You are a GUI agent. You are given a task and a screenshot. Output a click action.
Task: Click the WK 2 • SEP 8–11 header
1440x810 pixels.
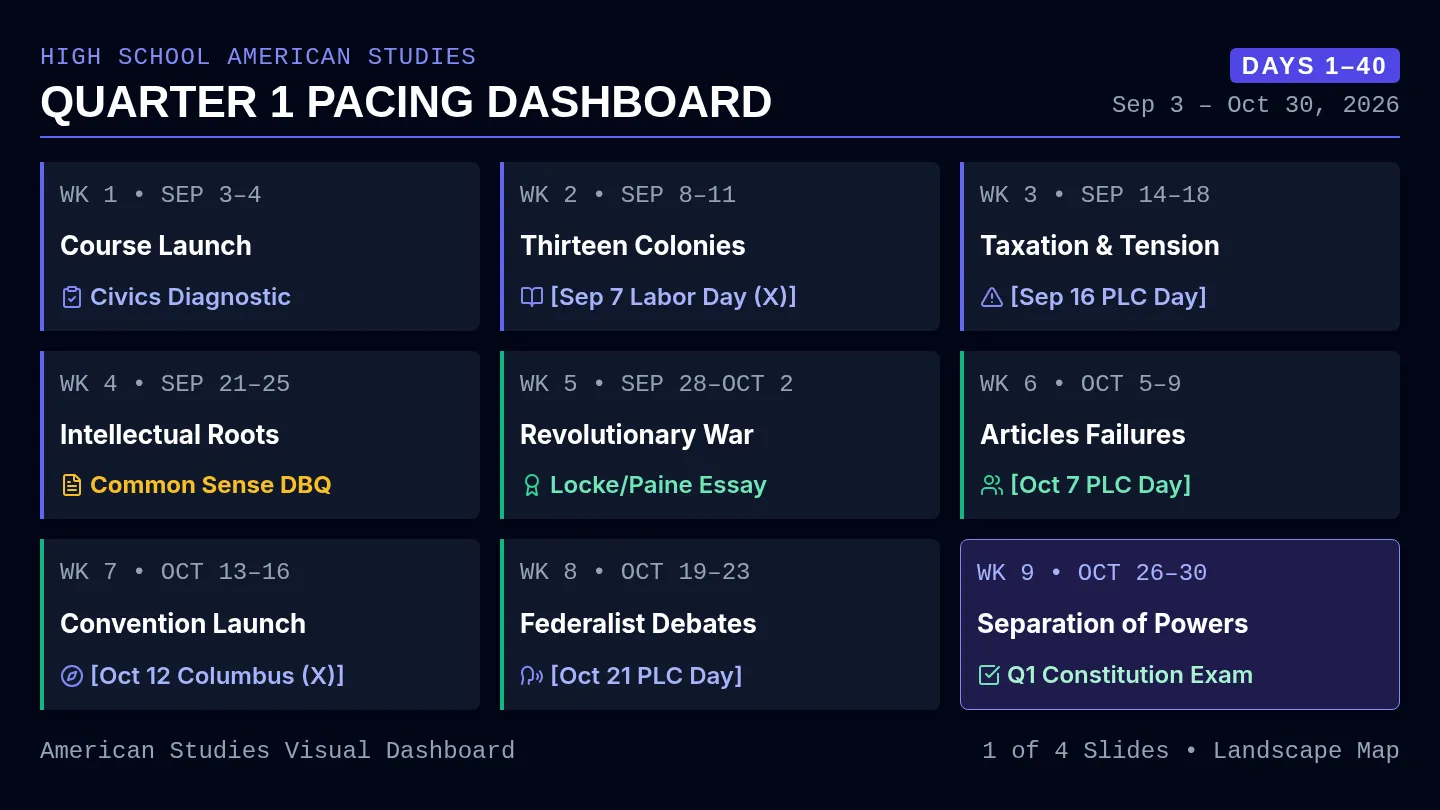point(628,195)
